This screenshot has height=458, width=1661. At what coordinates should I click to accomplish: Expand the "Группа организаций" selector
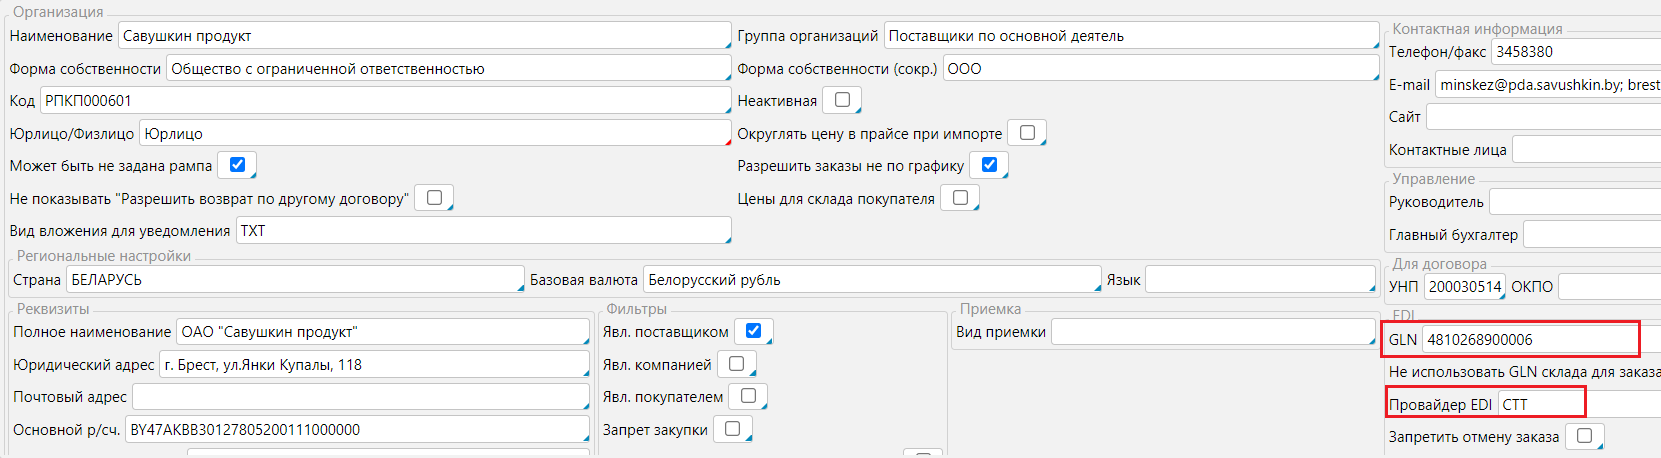[1130, 36]
